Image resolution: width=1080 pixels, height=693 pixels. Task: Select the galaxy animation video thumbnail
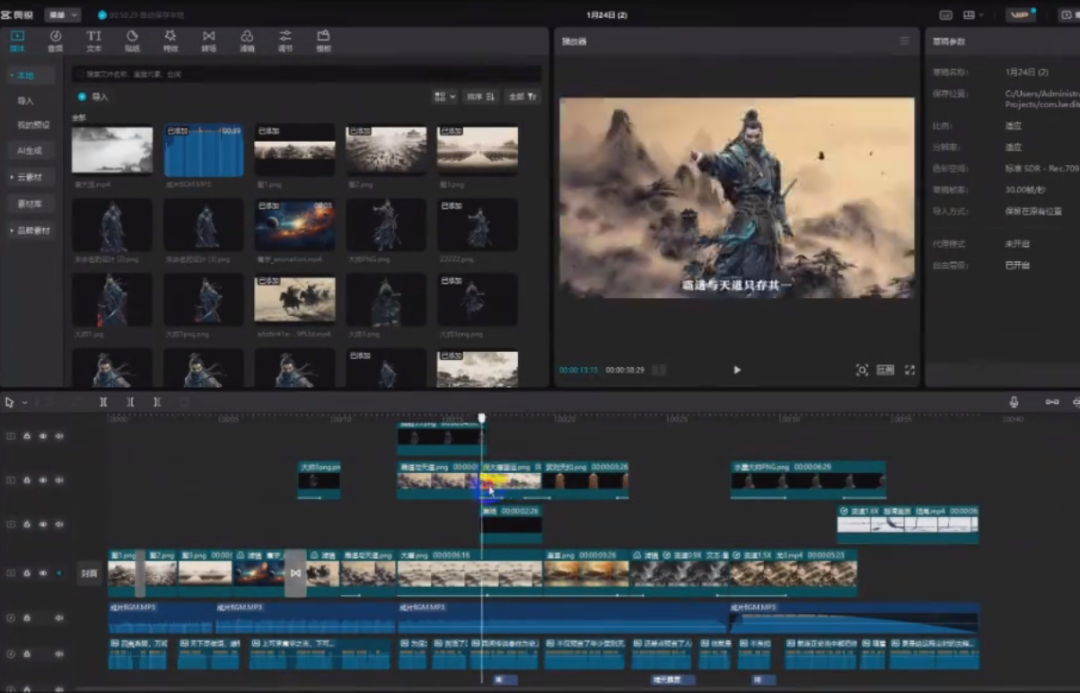click(295, 225)
